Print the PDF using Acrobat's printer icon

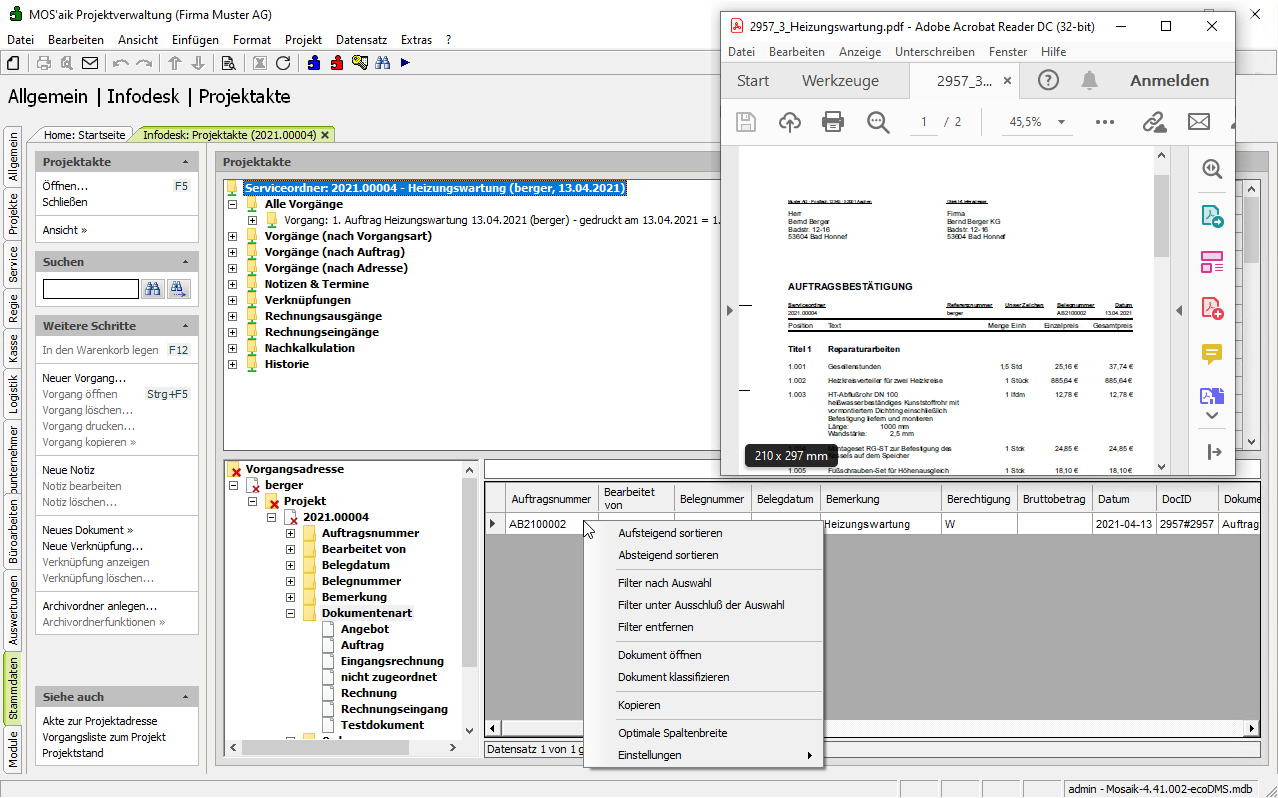coord(832,122)
